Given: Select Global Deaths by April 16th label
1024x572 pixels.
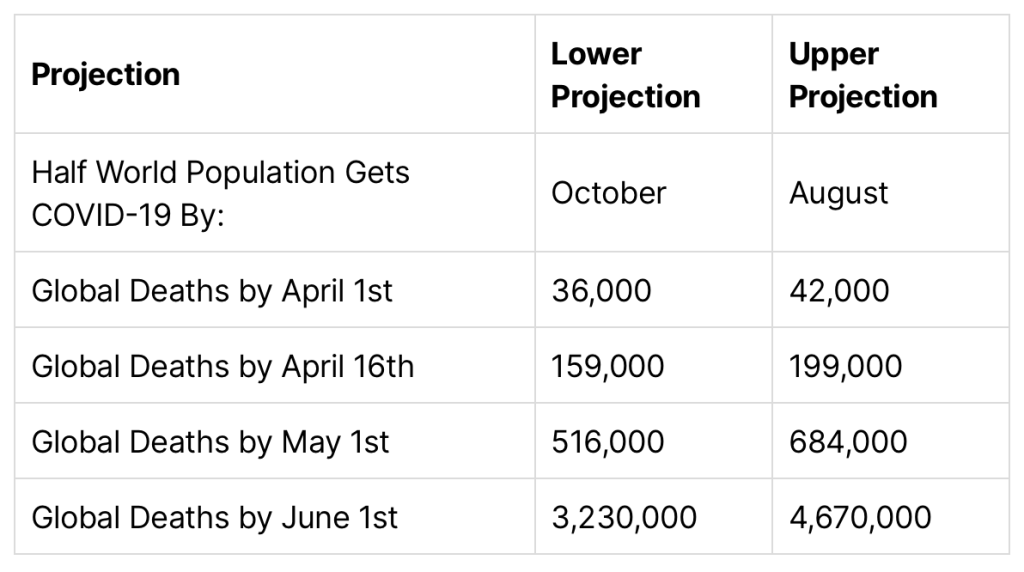Looking at the screenshot, I should (222, 366).
